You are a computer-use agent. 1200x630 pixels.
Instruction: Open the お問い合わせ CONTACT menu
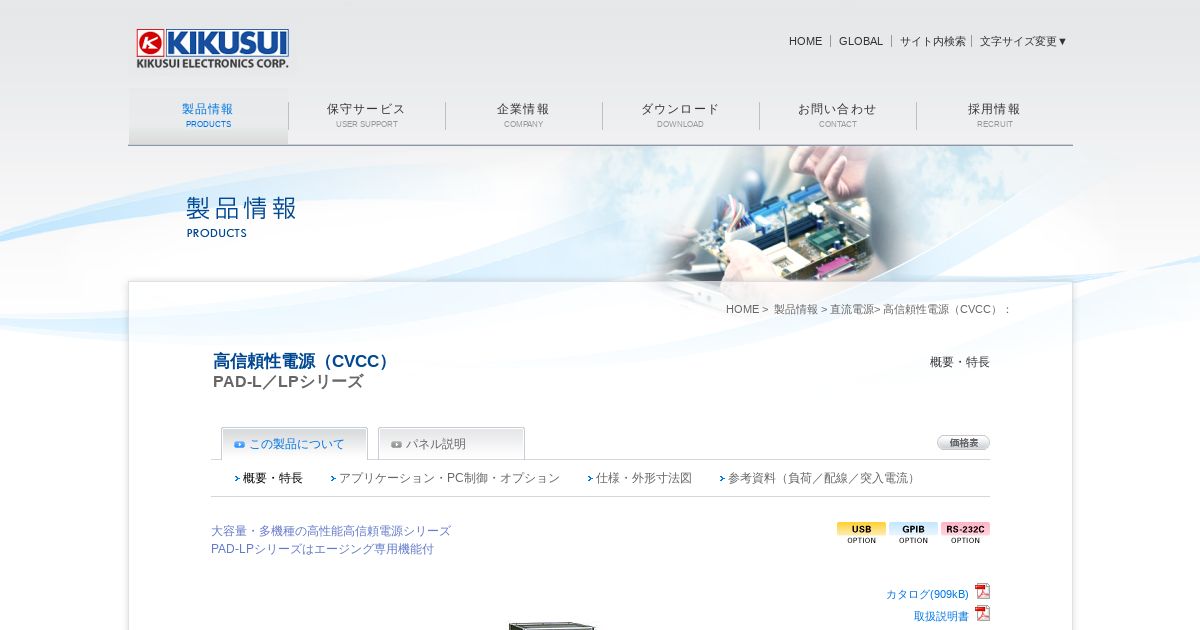click(837, 116)
